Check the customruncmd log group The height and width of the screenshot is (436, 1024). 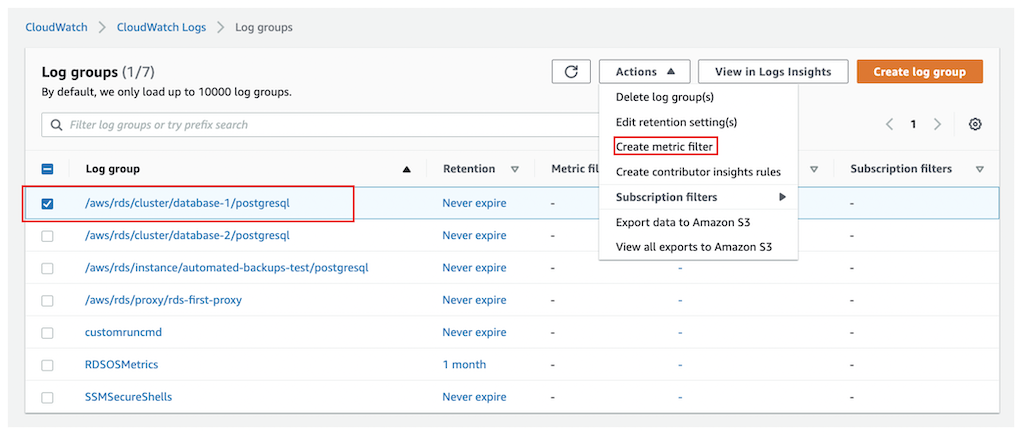click(x=47, y=333)
